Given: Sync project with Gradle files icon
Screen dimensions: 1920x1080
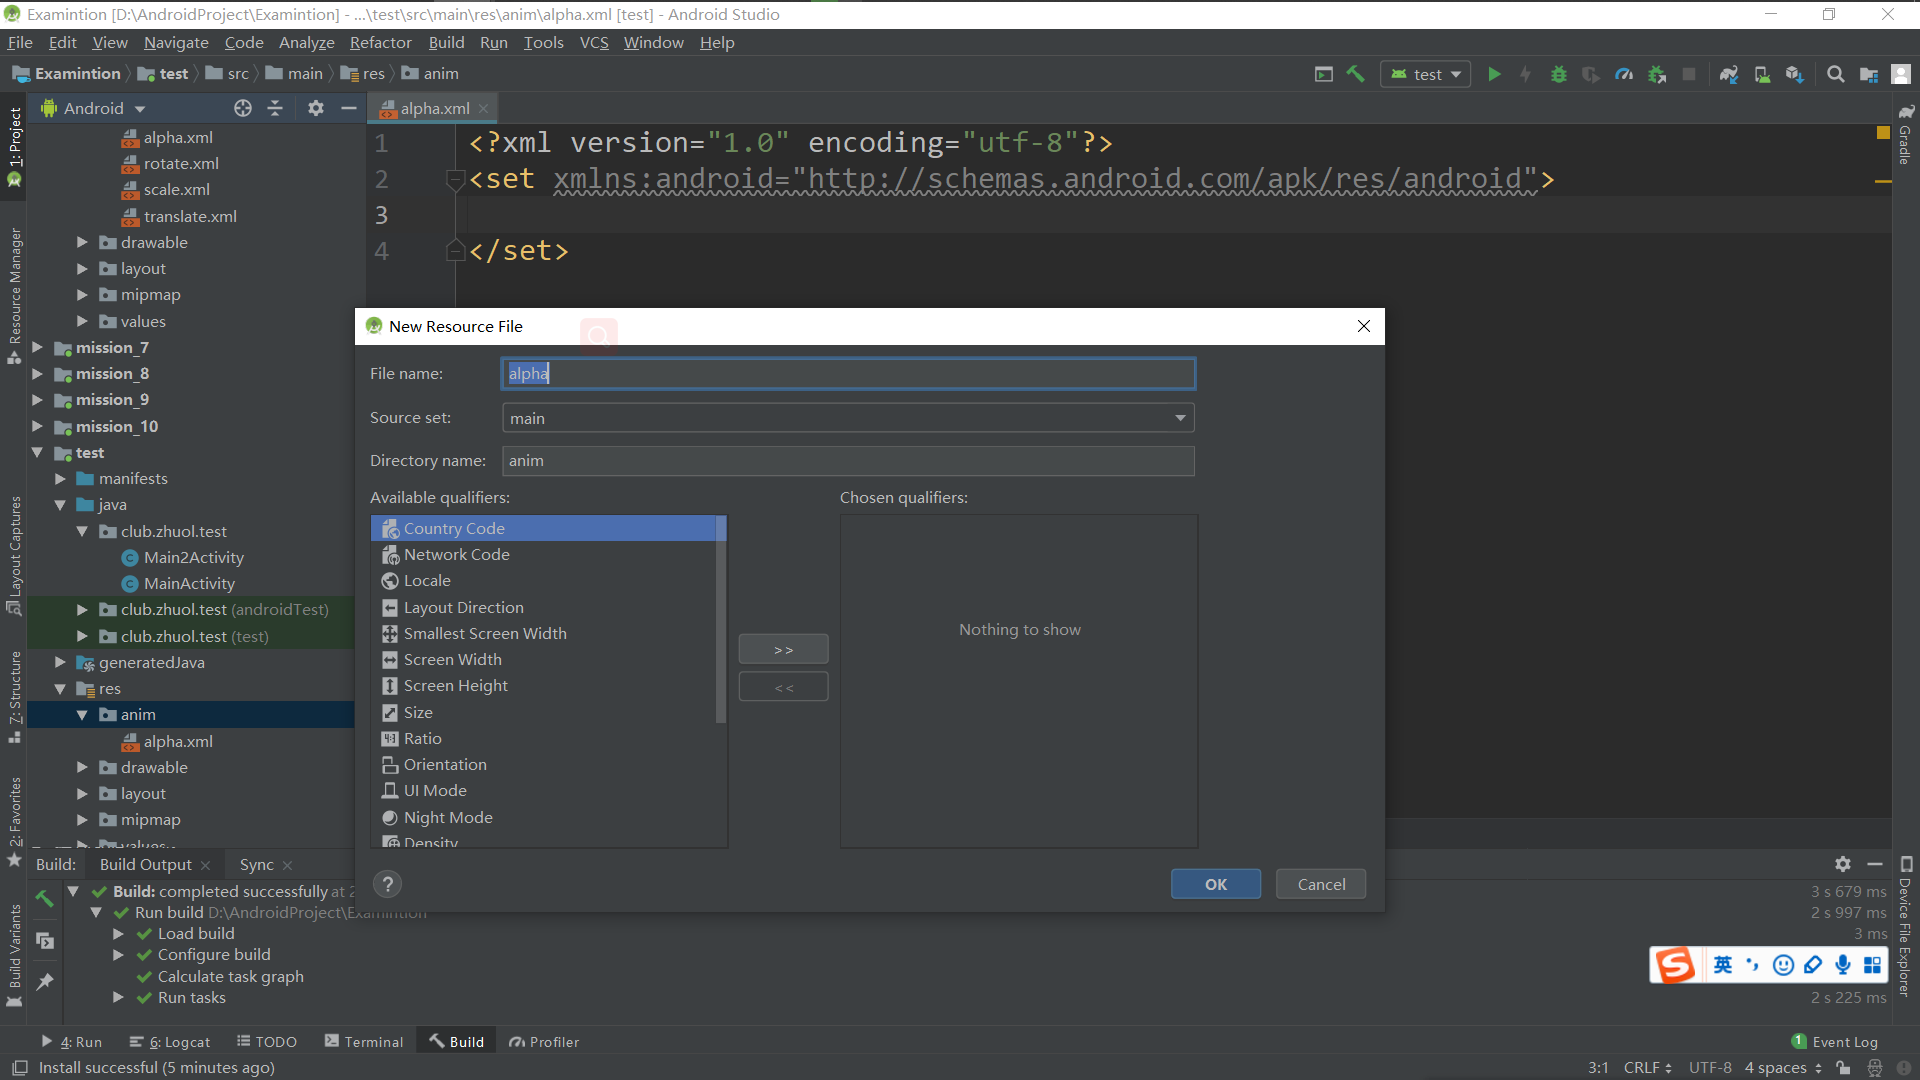Looking at the screenshot, I should pyautogui.click(x=1729, y=74).
